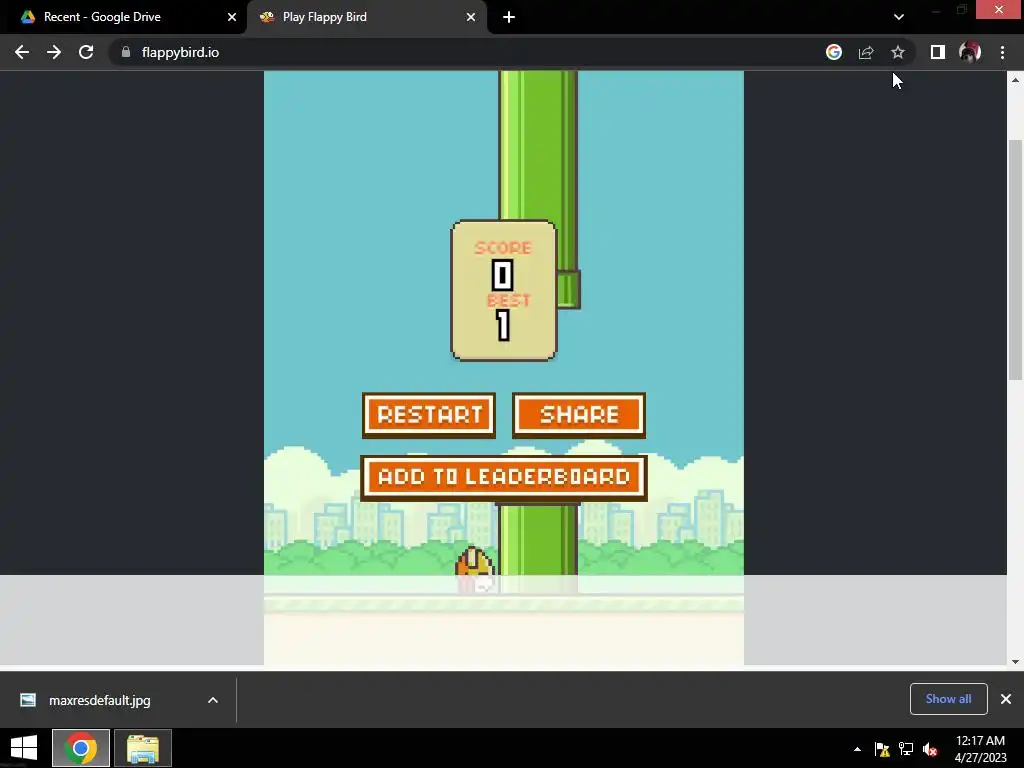The width and height of the screenshot is (1024, 768).
Task: Click the Action Center flag tray icon
Action: point(882,749)
